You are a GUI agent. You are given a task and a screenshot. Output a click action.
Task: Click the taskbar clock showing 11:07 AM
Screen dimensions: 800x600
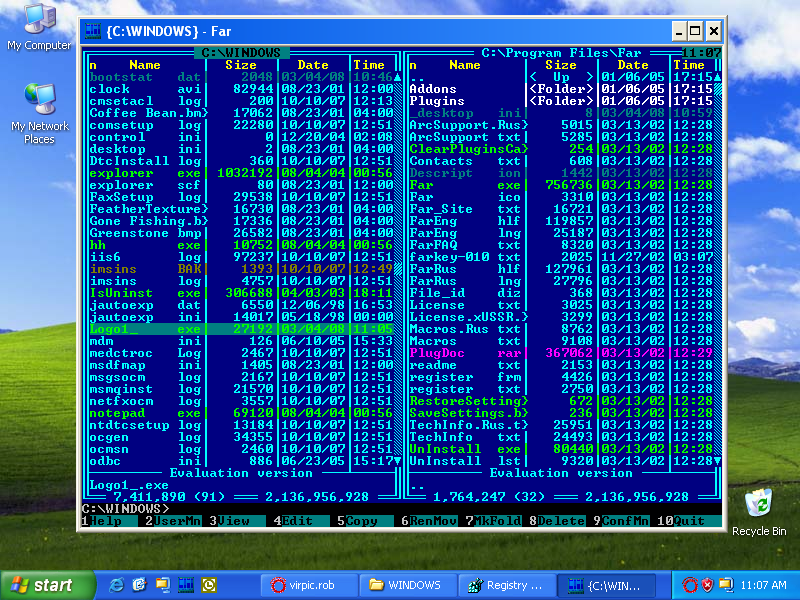[x=763, y=585]
